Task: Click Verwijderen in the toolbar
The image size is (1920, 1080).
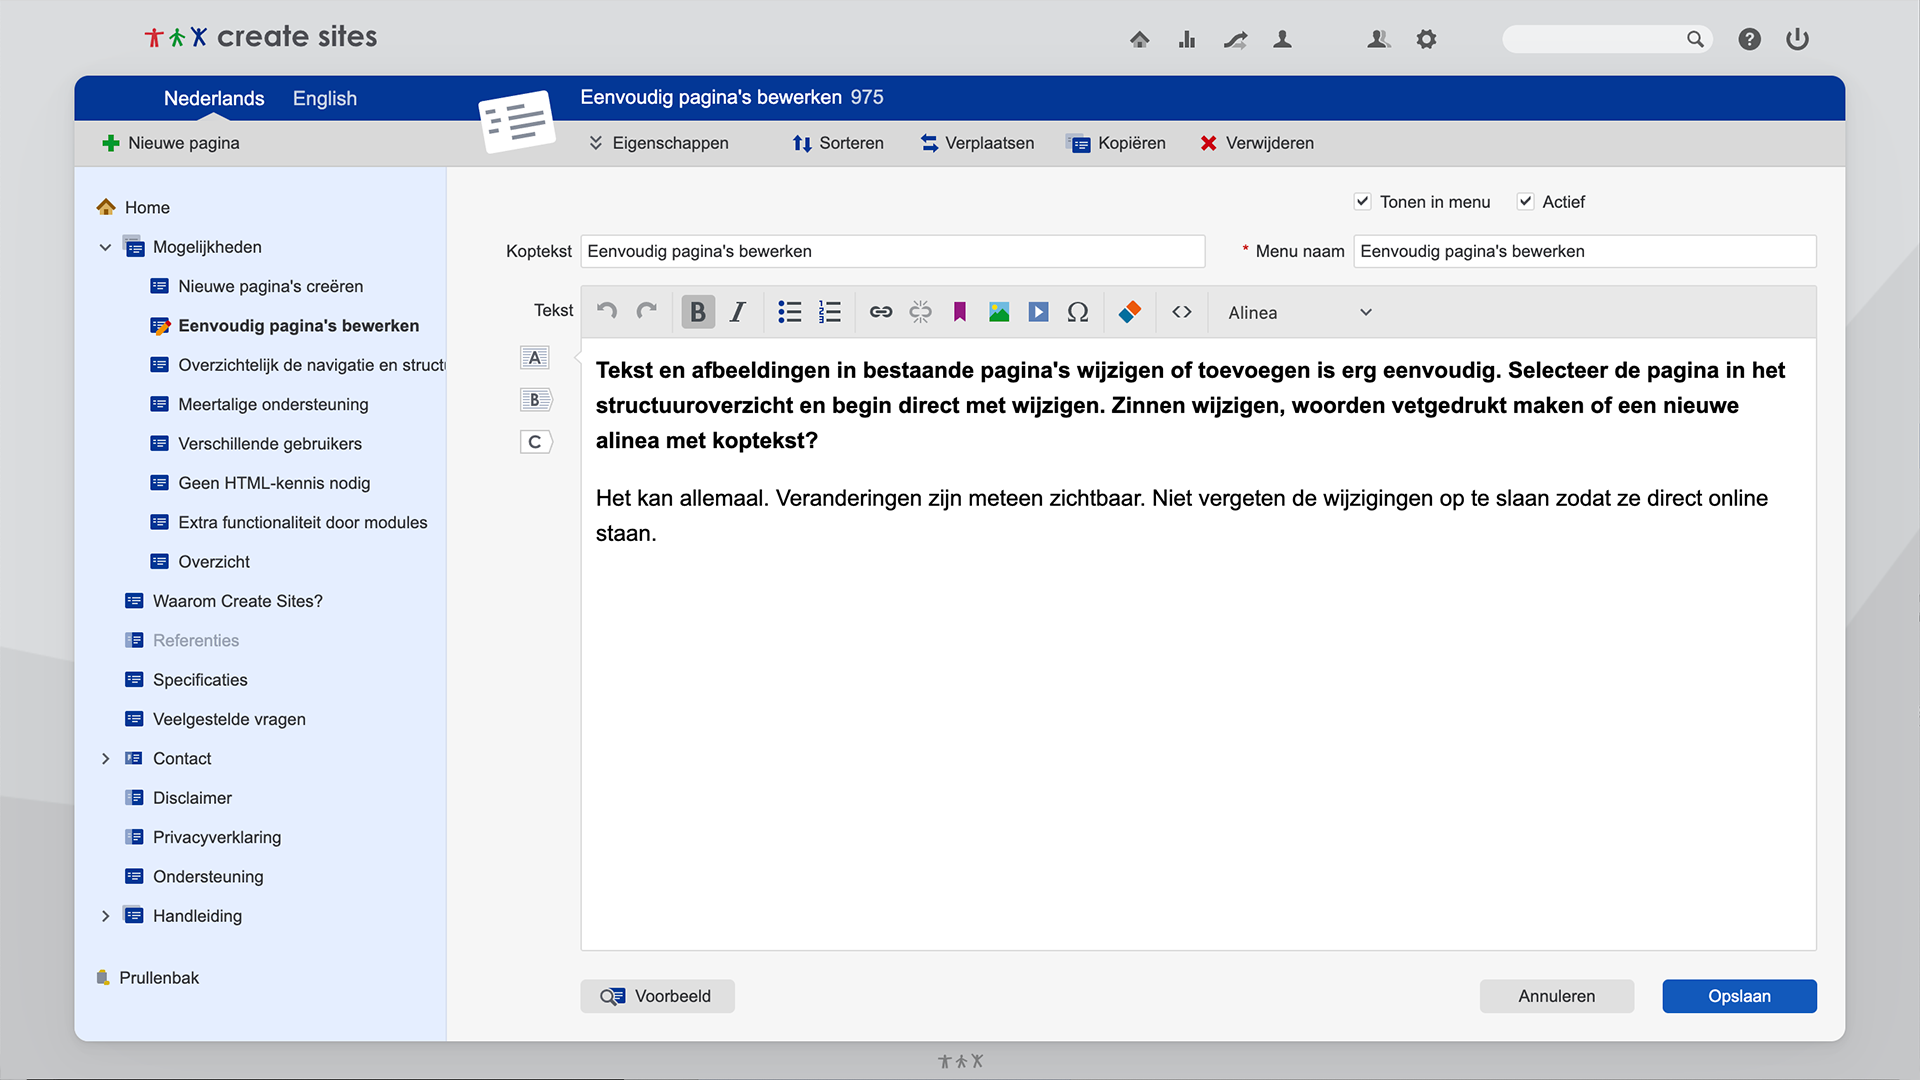Action: [1257, 143]
